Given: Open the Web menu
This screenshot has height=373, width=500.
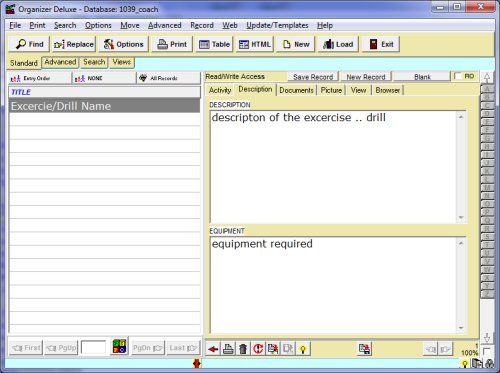Looking at the screenshot, I should 230,25.
